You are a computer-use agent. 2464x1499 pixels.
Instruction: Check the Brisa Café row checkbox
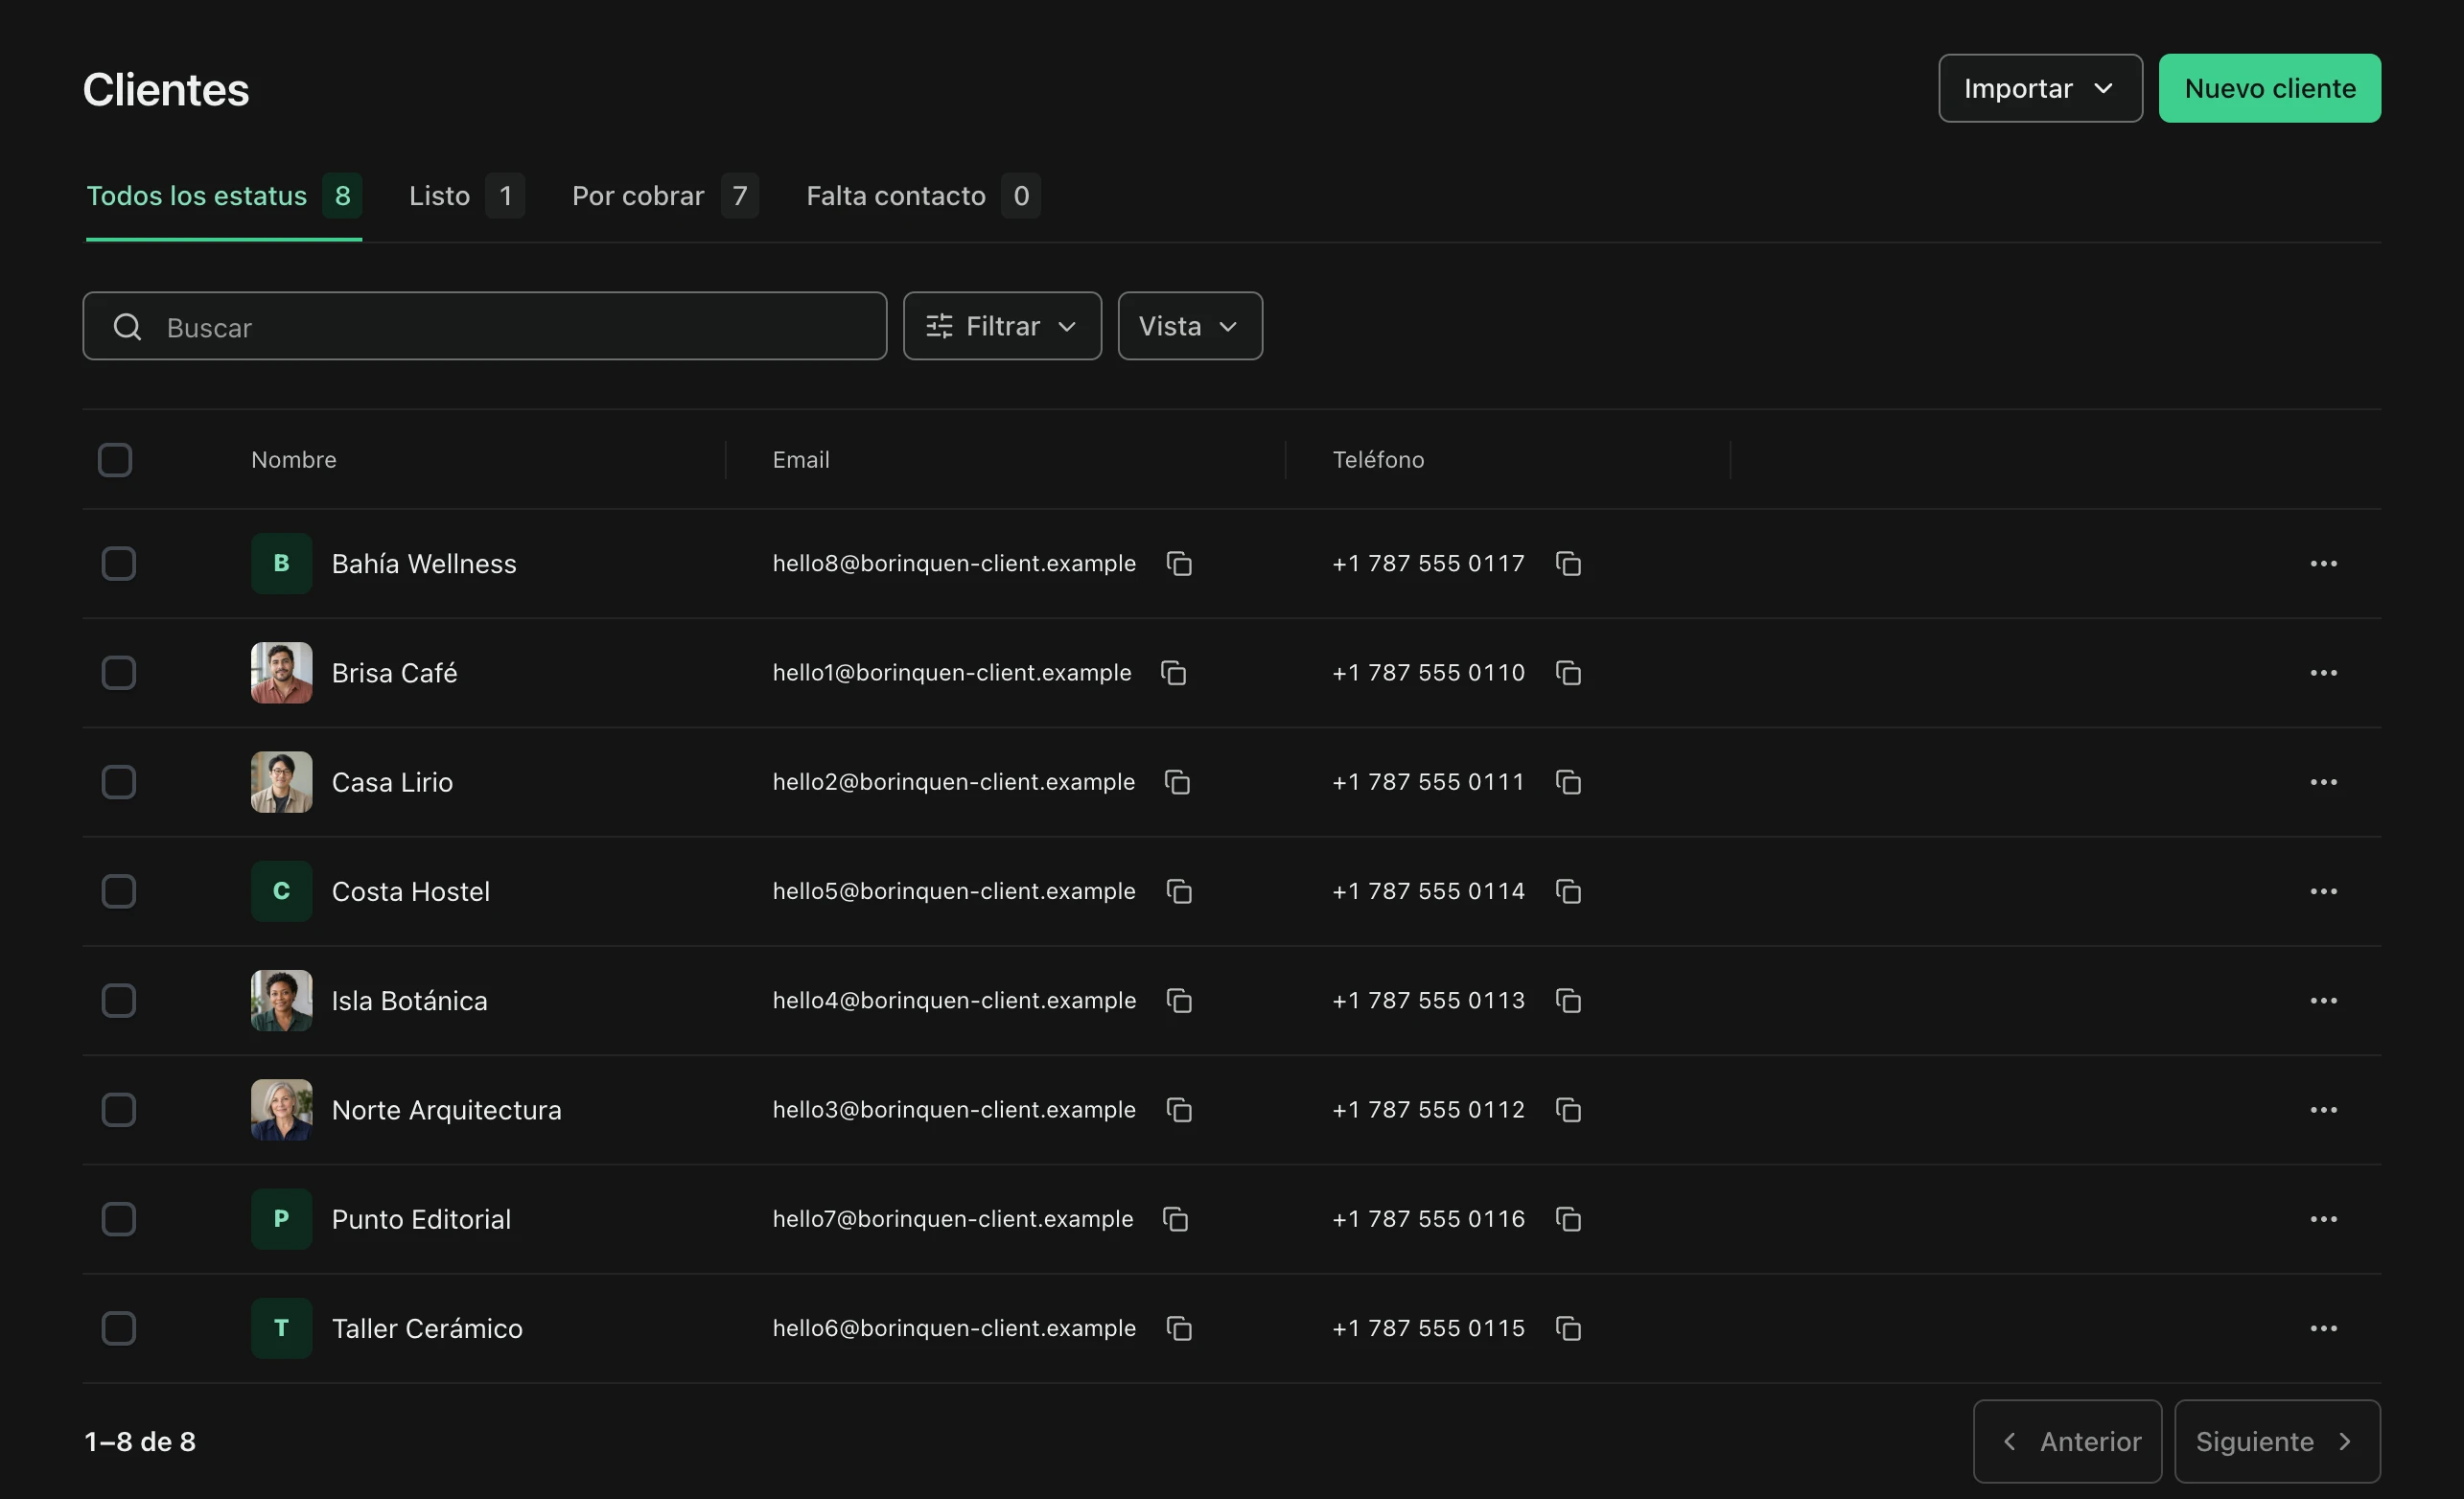pyautogui.click(x=119, y=673)
